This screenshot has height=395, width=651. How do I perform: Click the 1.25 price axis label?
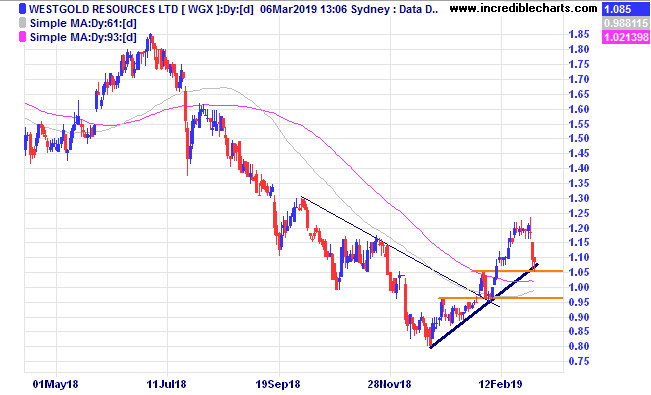(579, 213)
